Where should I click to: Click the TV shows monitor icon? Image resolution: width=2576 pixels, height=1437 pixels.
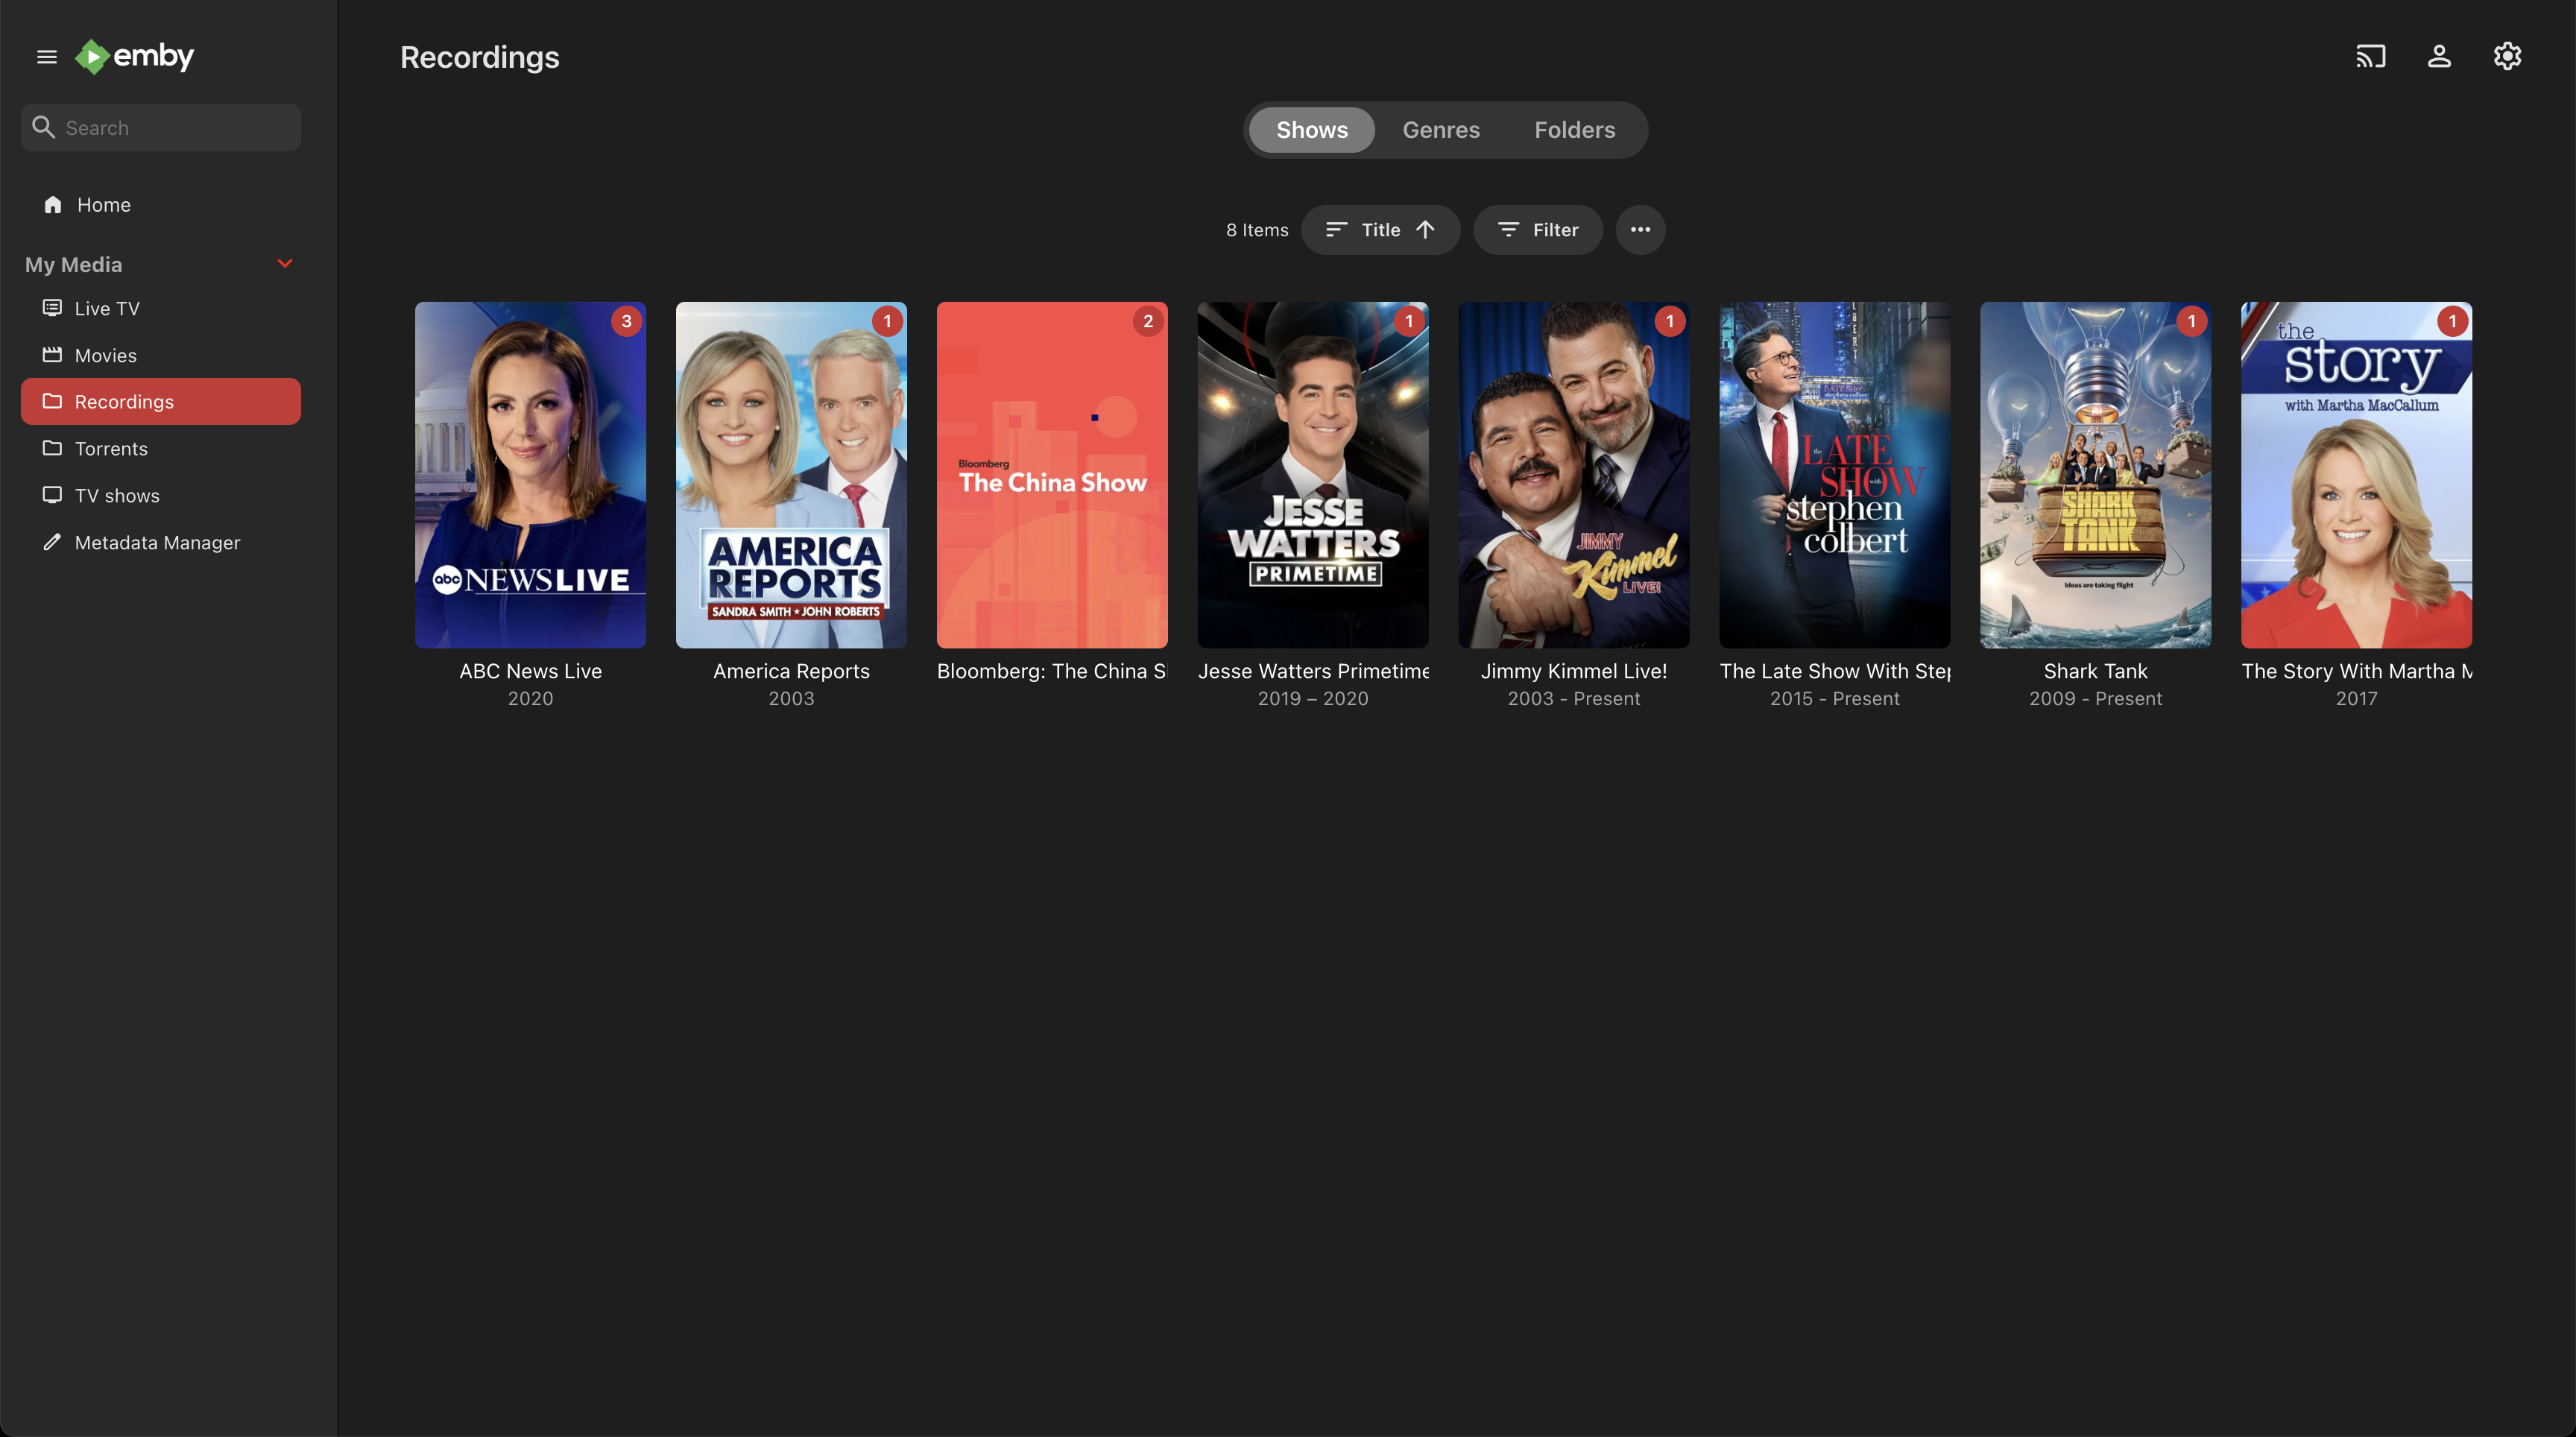click(x=52, y=495)
